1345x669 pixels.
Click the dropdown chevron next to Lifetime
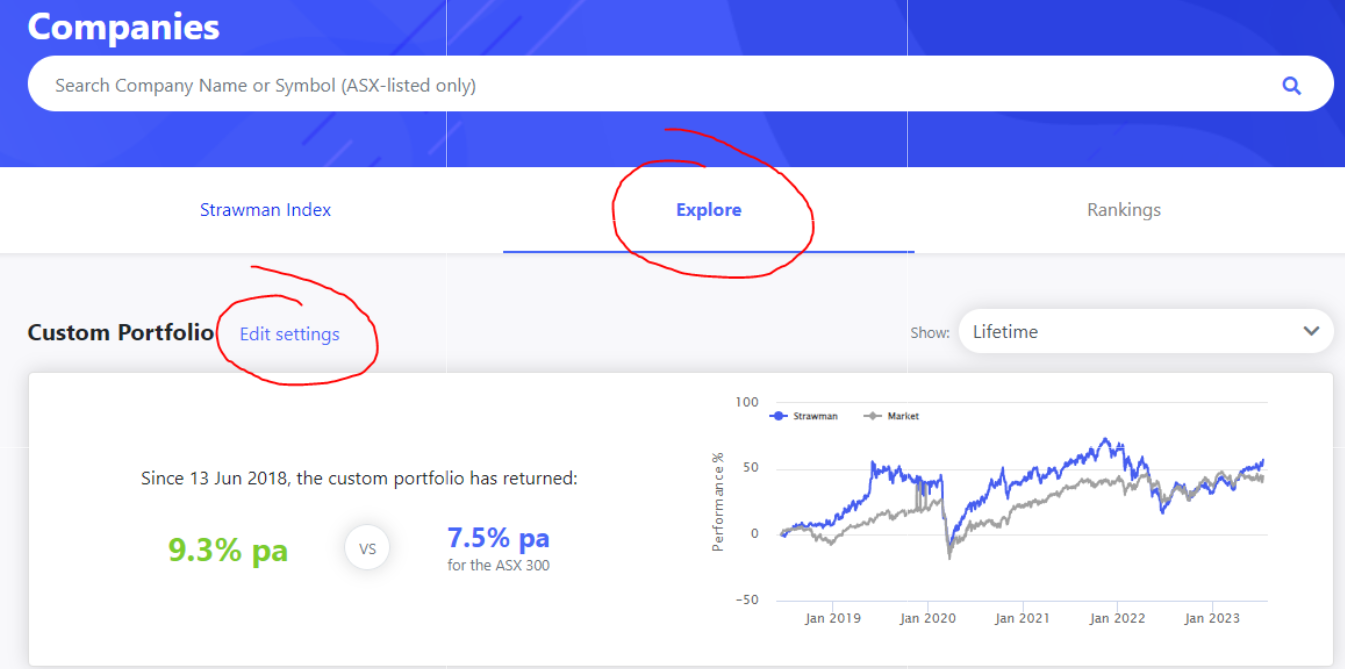pyautogui.click(x=1311, y=331)
